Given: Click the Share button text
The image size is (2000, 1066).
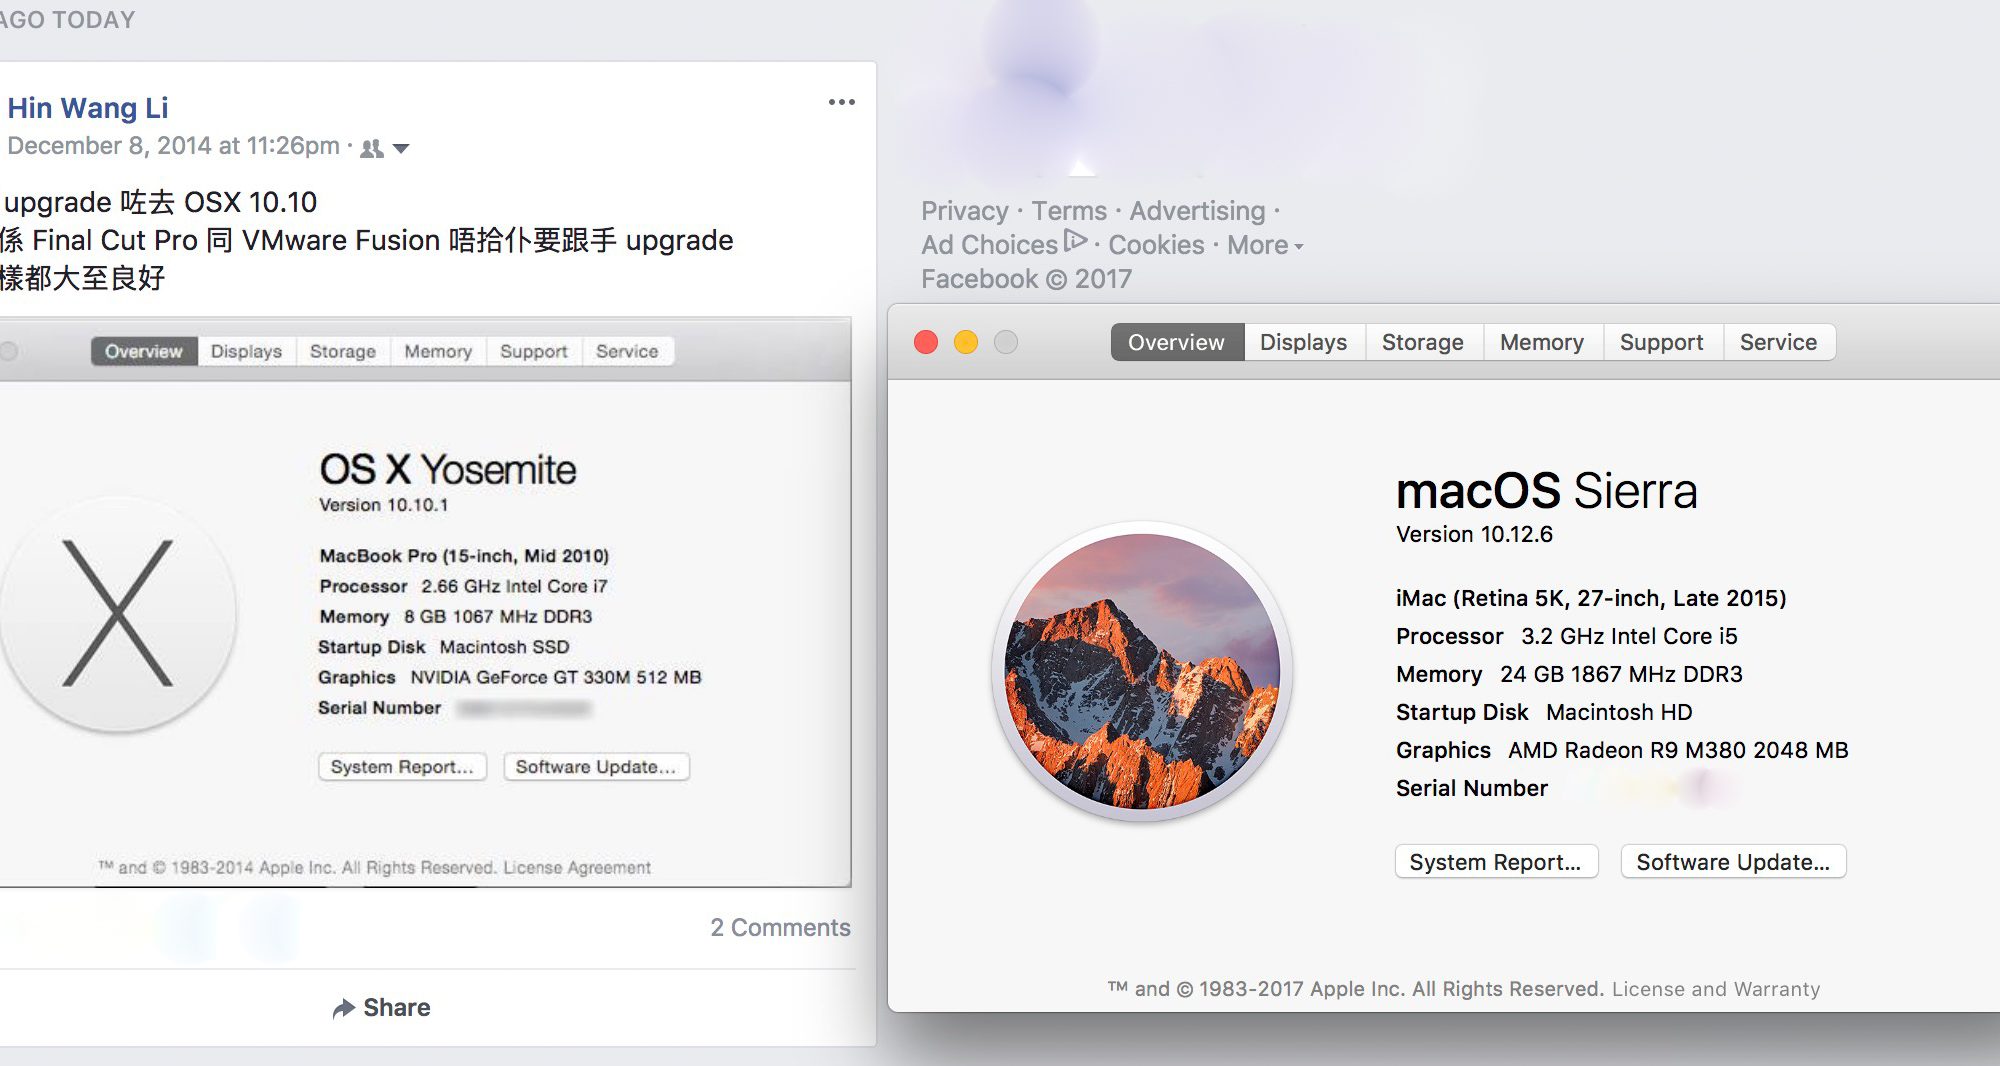Looking at the screenshot, I should [x=396, y=1008].
